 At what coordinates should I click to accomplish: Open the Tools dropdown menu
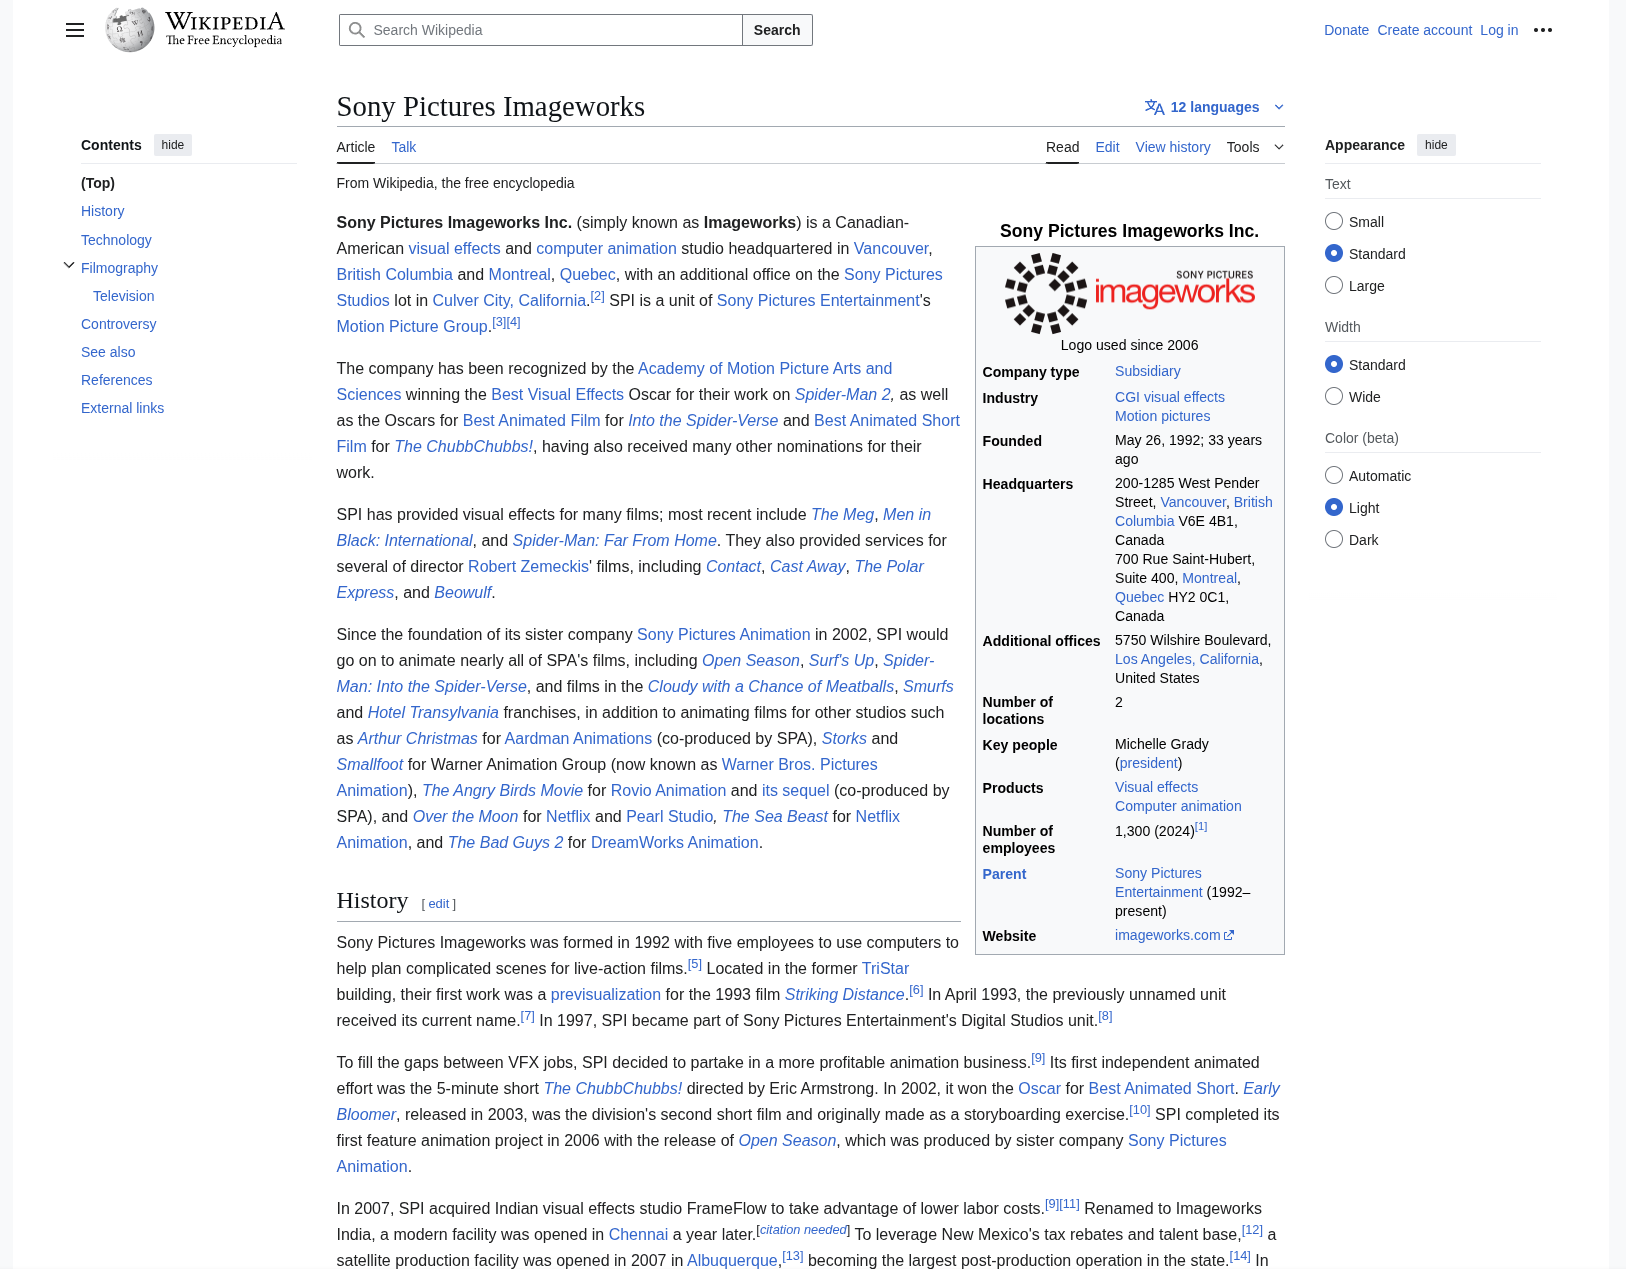pyautogui.click(x=1255, y=147)
